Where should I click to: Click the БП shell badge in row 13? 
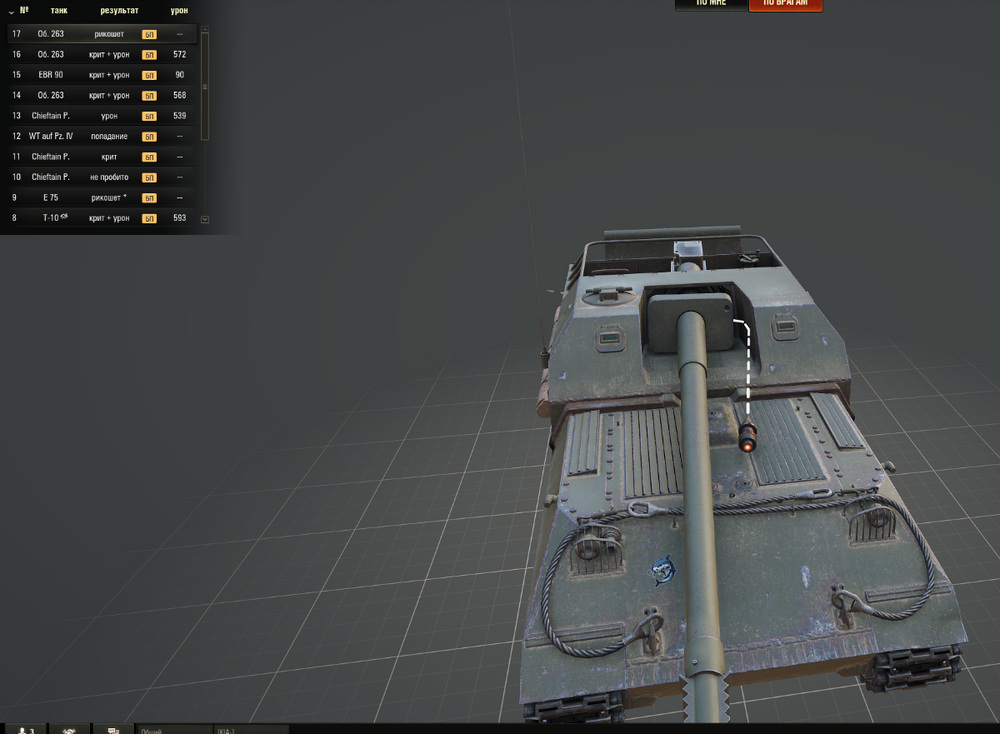pos(149,116)
